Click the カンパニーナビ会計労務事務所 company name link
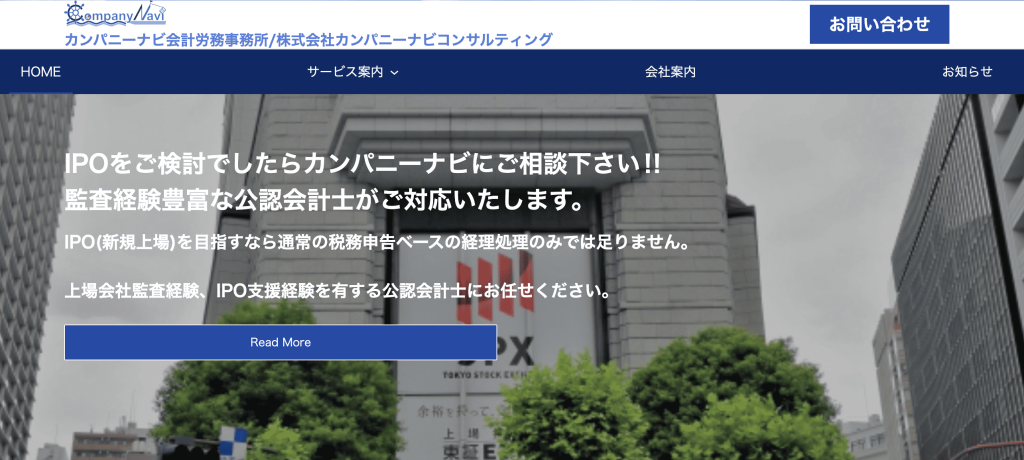1024x460 pixels. tap(168, 40)
